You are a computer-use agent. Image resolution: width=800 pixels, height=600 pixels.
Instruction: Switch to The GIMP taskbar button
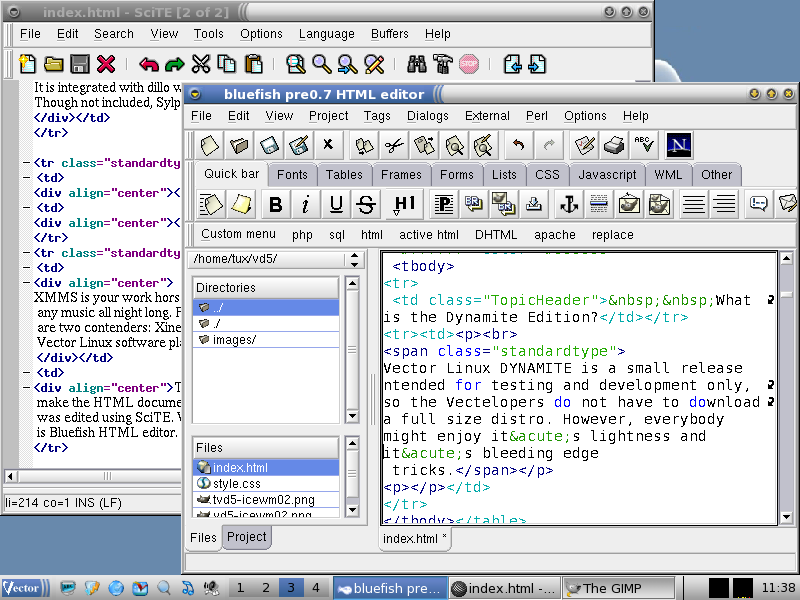[612, 588]
